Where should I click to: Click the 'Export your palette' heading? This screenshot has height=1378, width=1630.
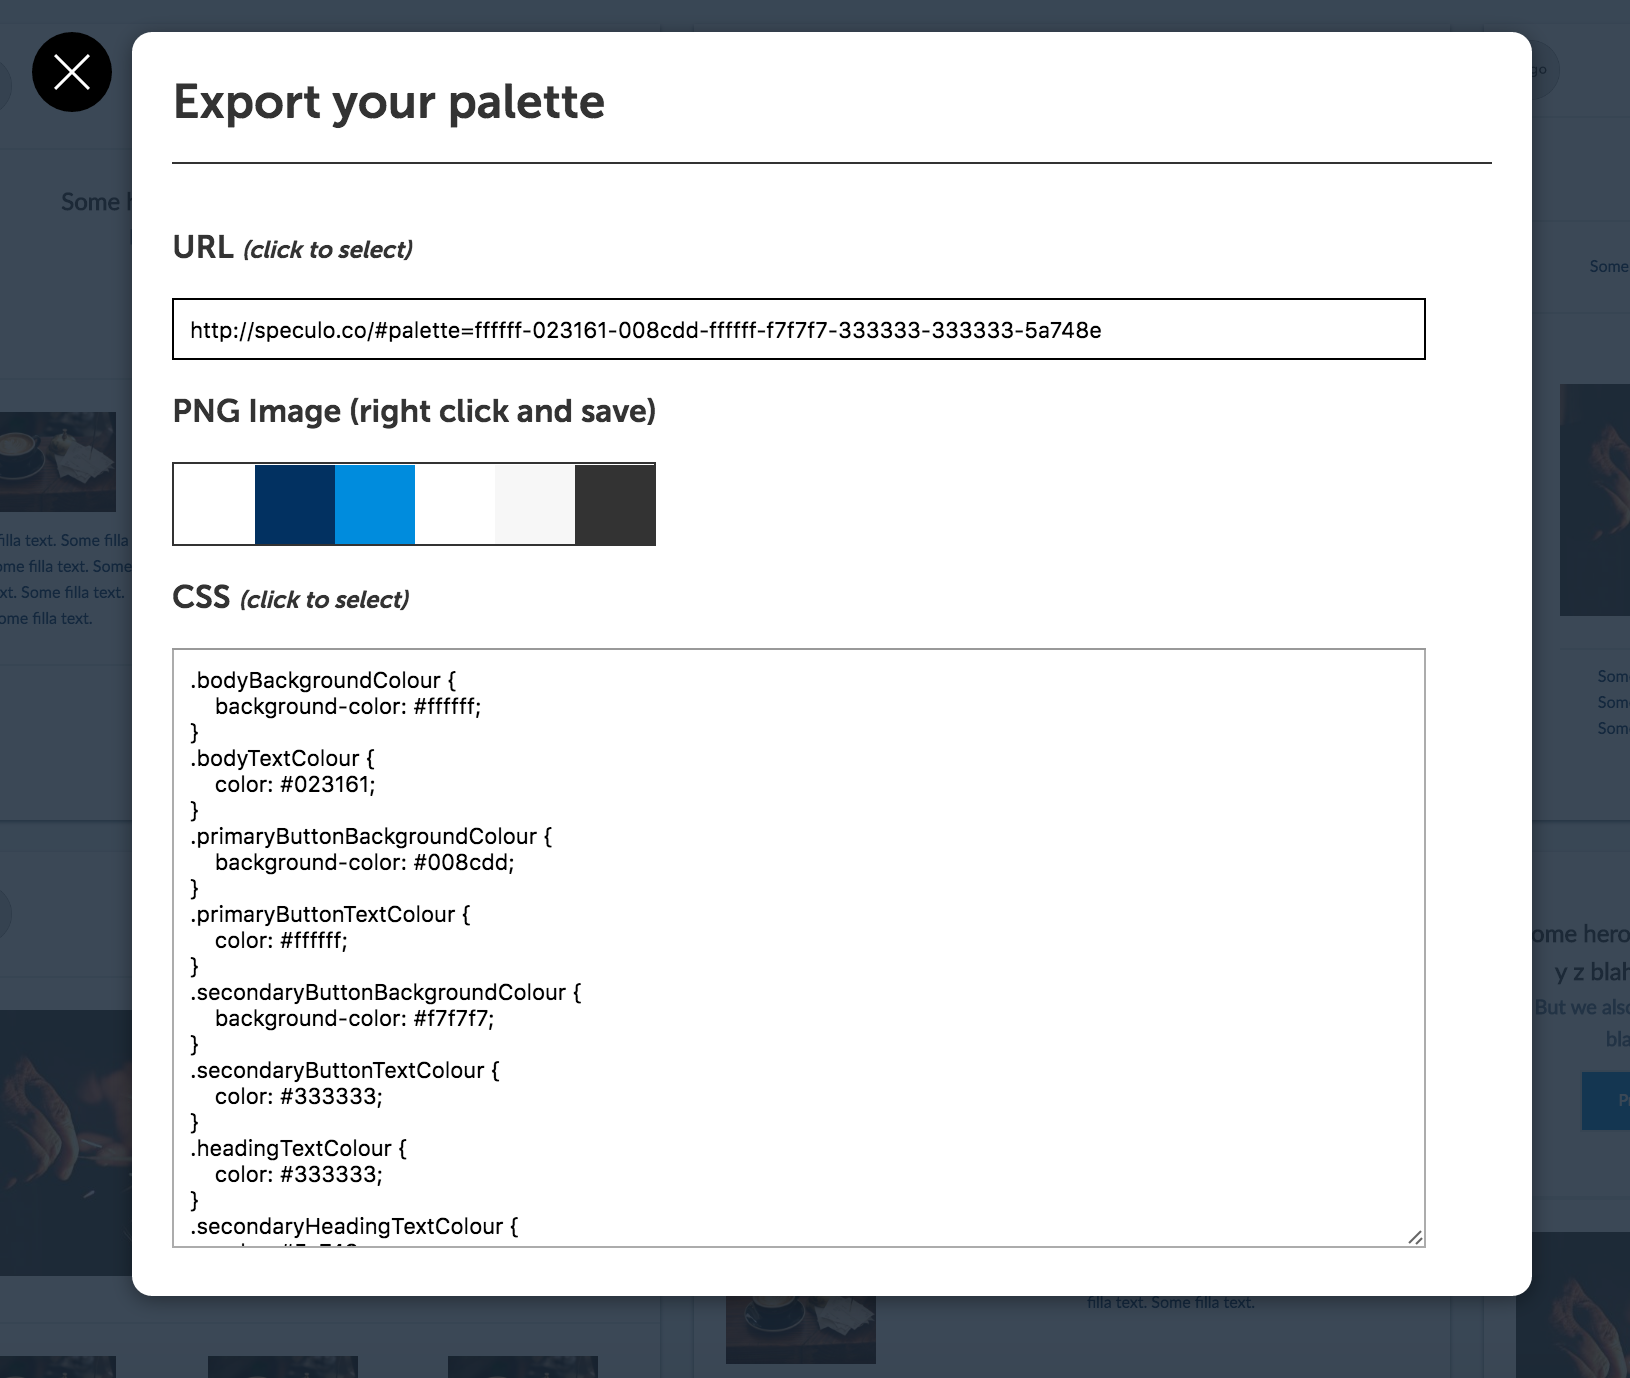click(x=389, y=102)
